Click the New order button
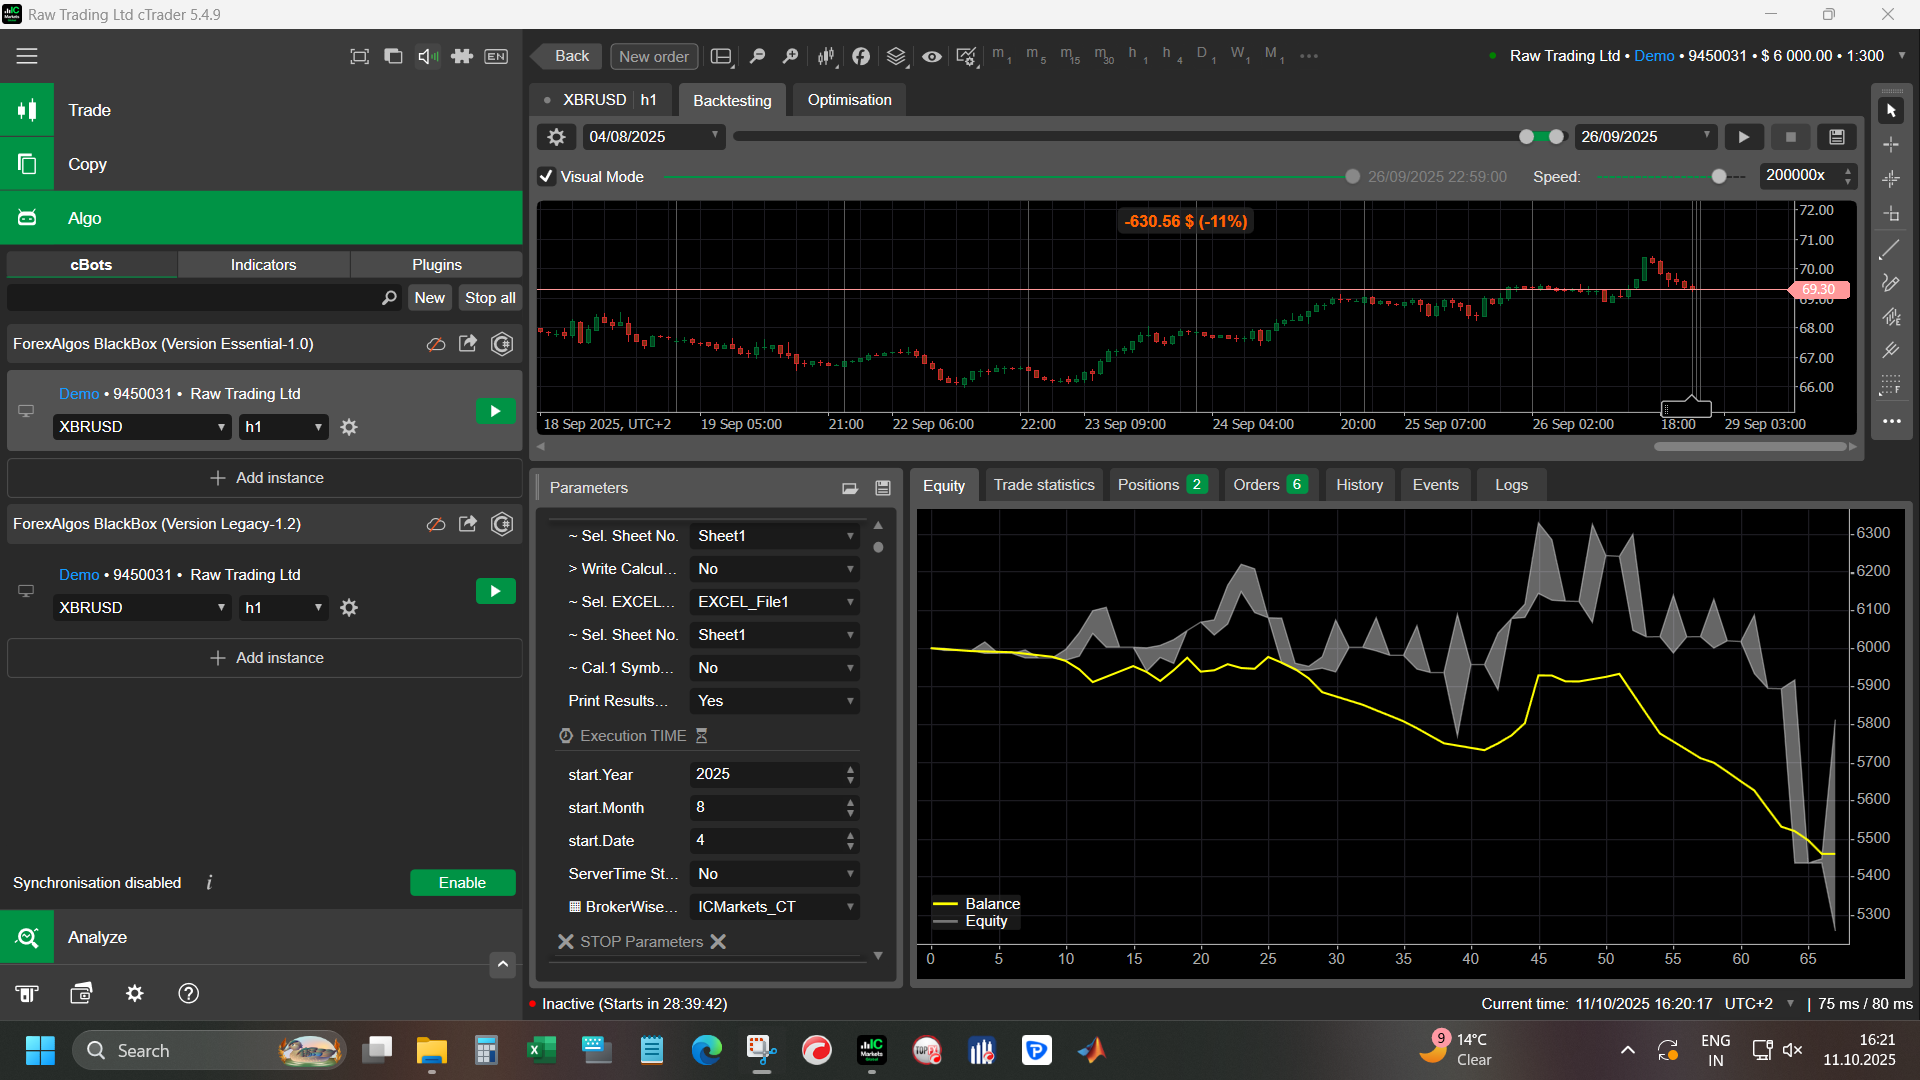1920x1080 pixels. [x=653, y=57]
